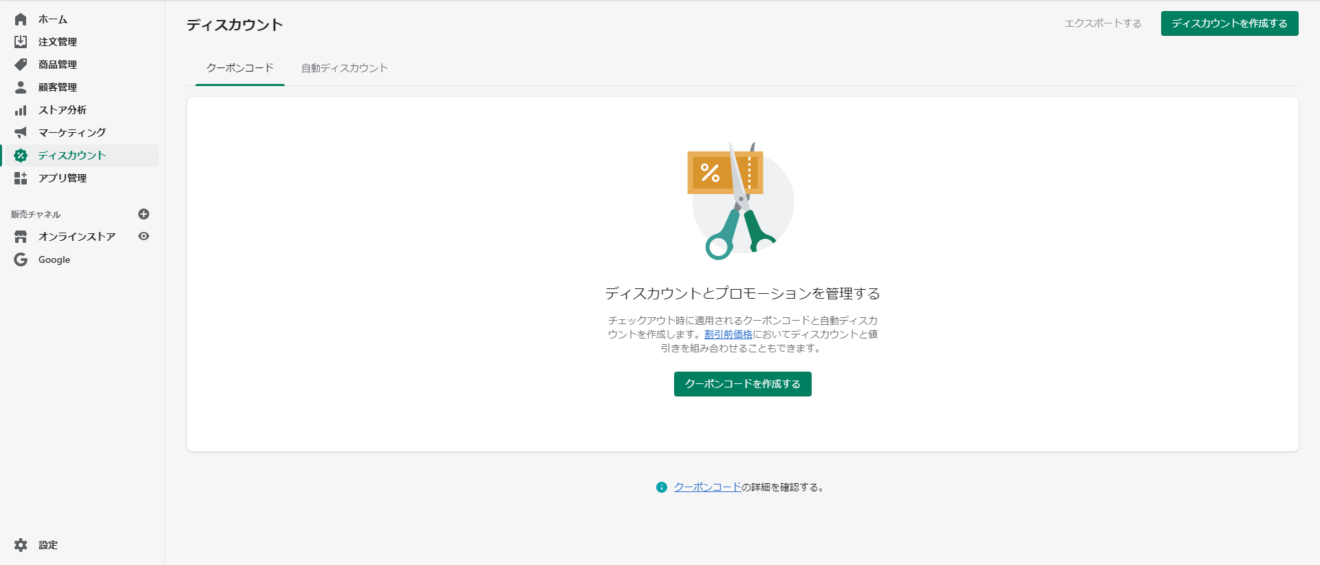Open the marketing megaphone icon (マーケティング)
This screenshot has width=1320, height=565.
21,133
